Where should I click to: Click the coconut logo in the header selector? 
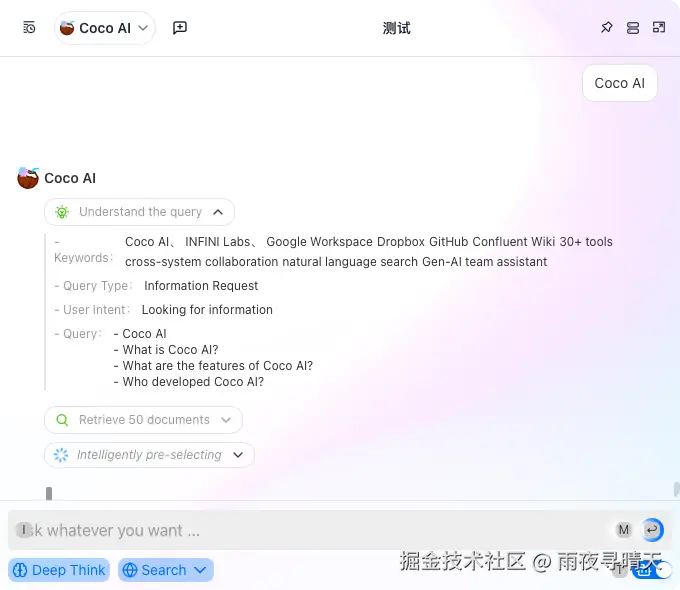click(x=67, y=28)
